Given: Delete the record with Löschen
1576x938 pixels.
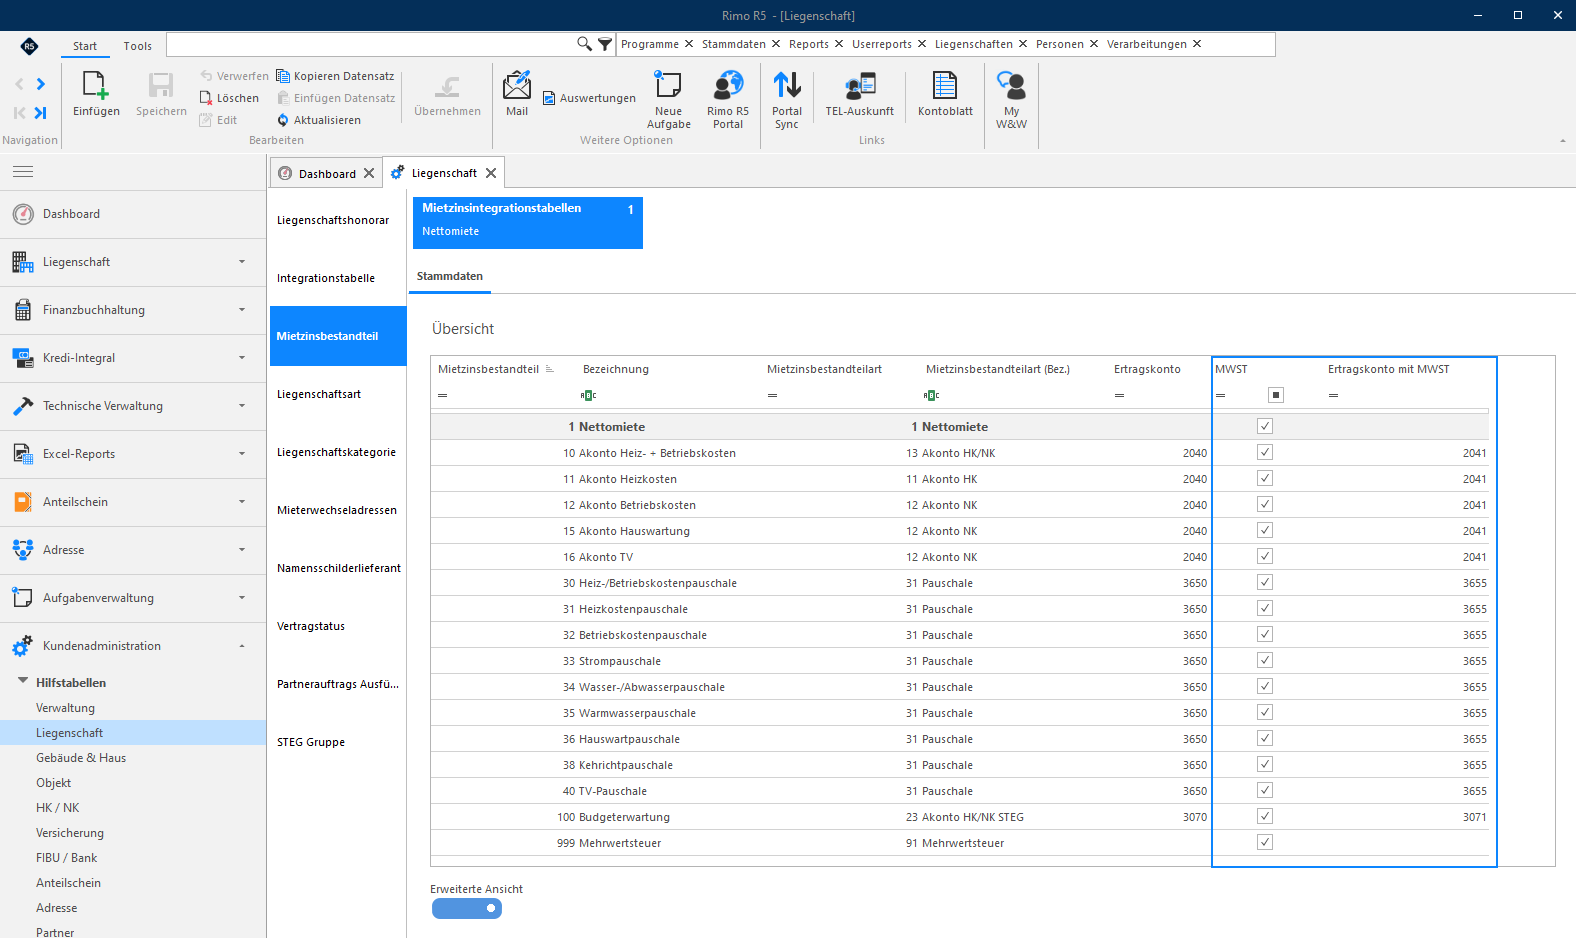Looking at the screenshot, I should point(229,98).
